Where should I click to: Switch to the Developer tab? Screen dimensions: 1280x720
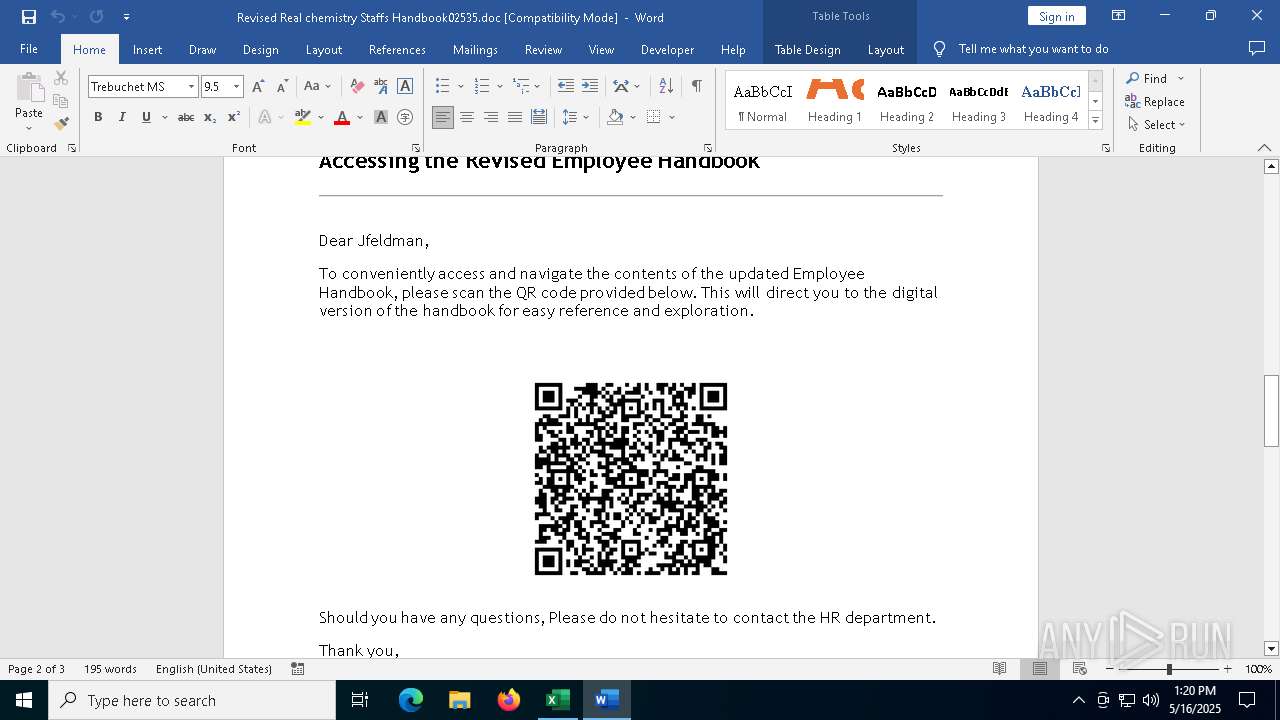(667, 49)
